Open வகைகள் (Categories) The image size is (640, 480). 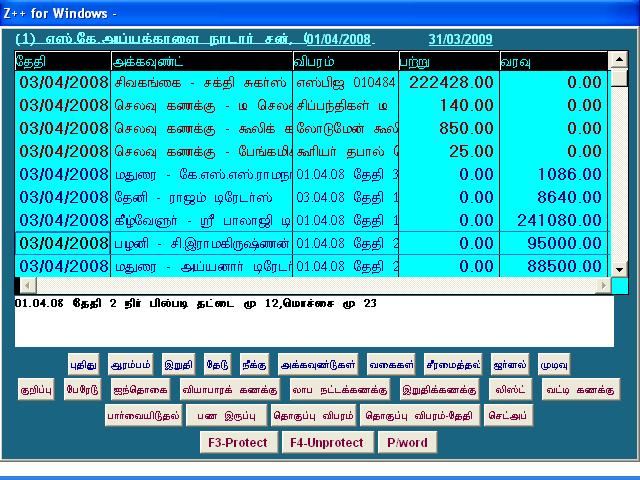[x=391, y=364]
